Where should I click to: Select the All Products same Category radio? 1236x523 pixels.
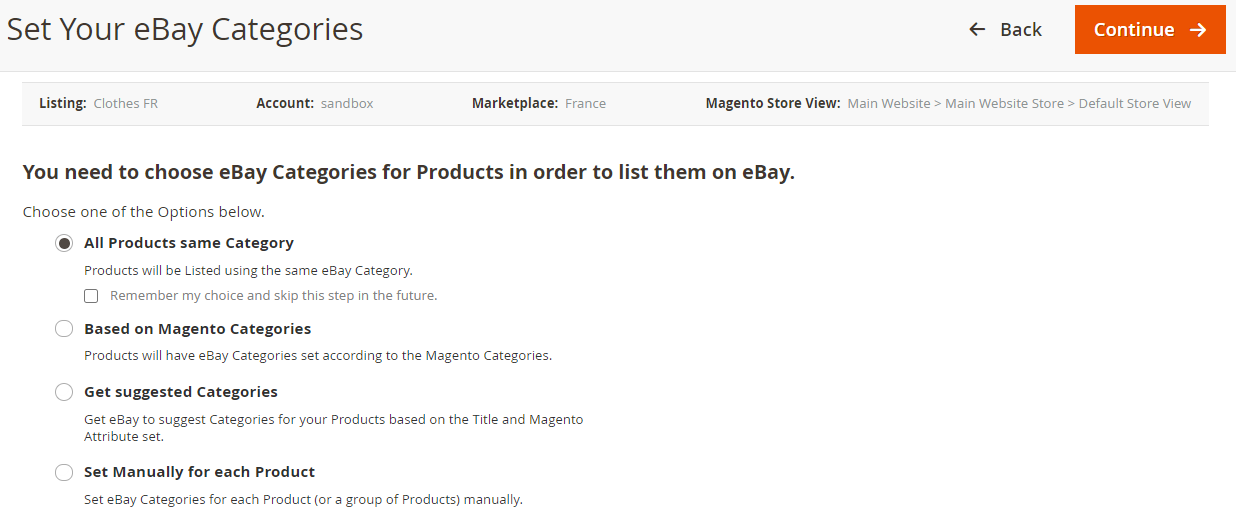tap(64, 243)
